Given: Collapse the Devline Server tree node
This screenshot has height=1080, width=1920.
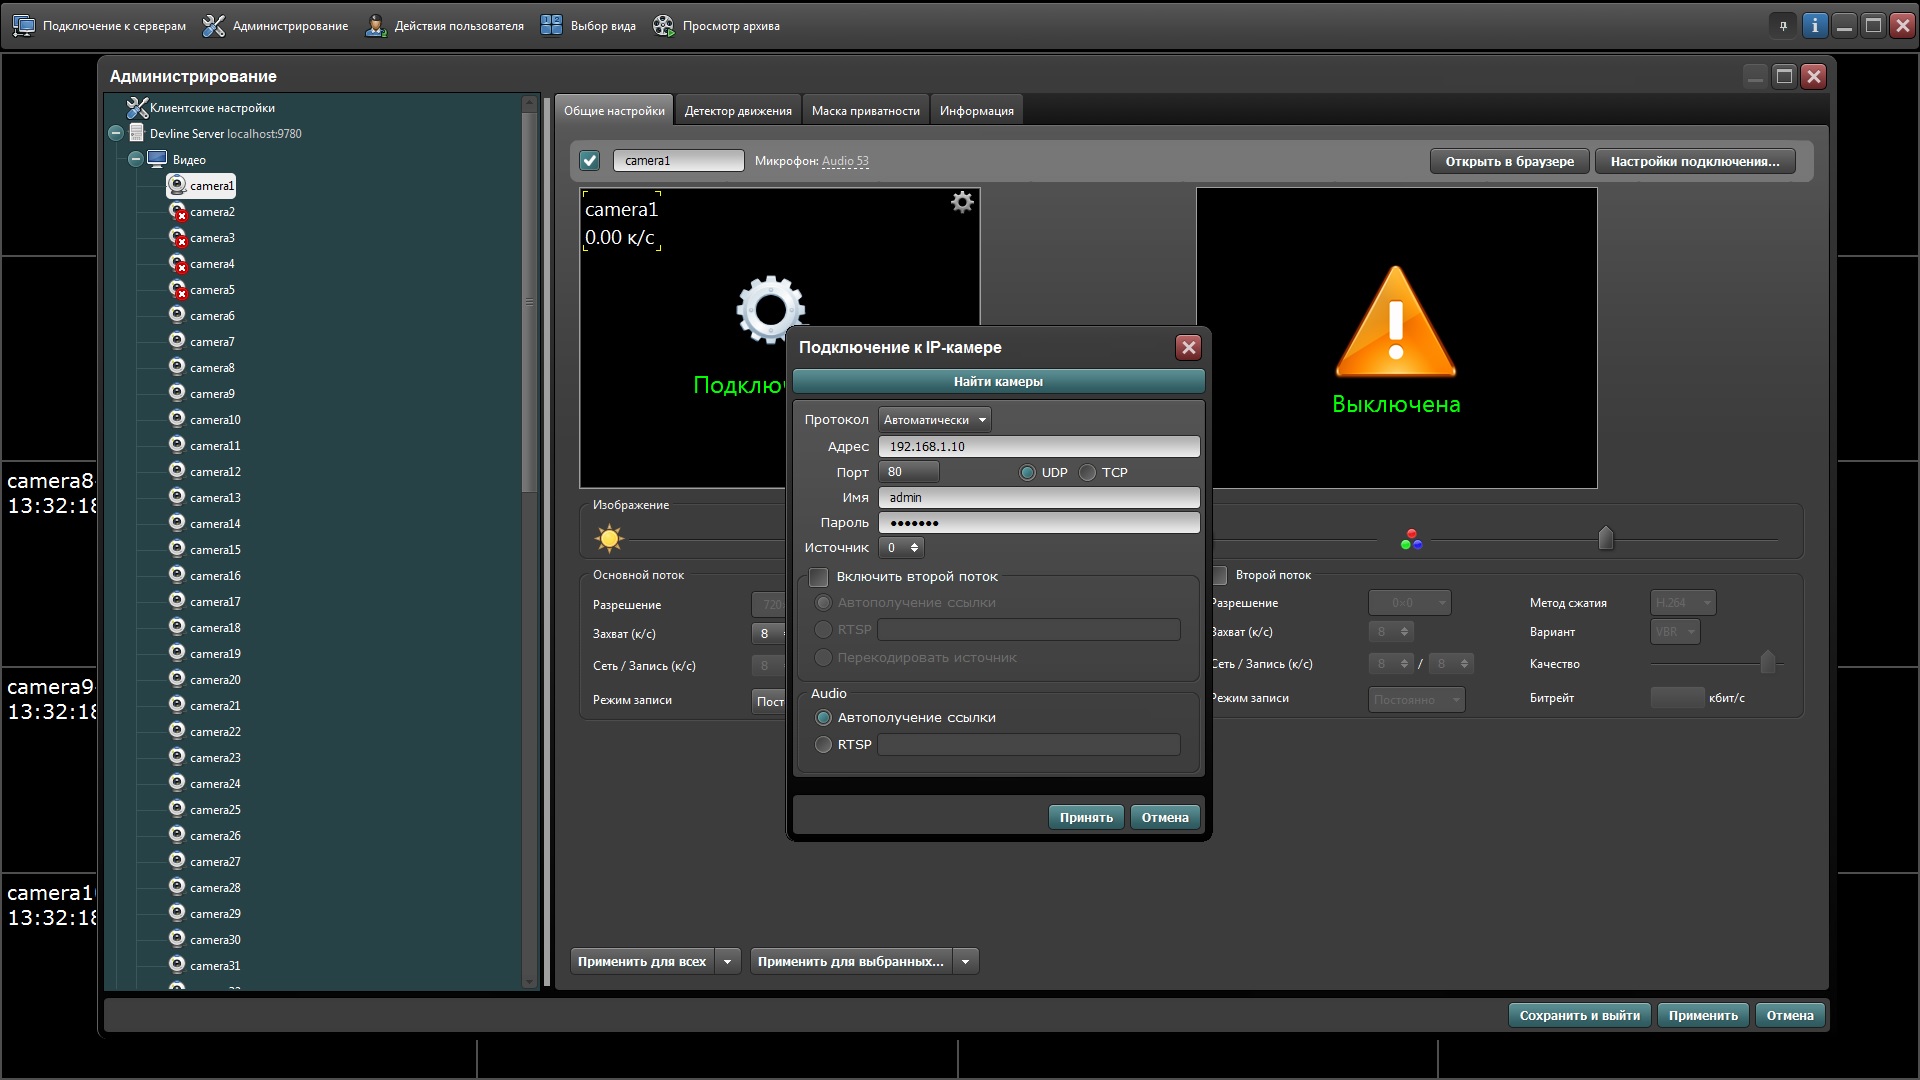Looking at the screenshot, I should point(116,133).
